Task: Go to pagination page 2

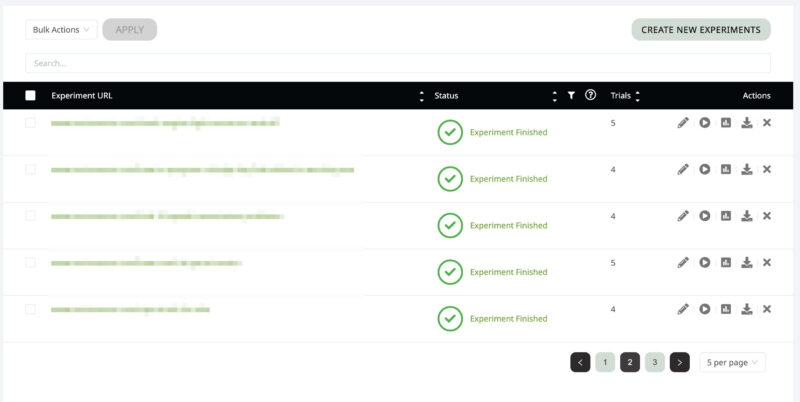Action: point(630,362)
